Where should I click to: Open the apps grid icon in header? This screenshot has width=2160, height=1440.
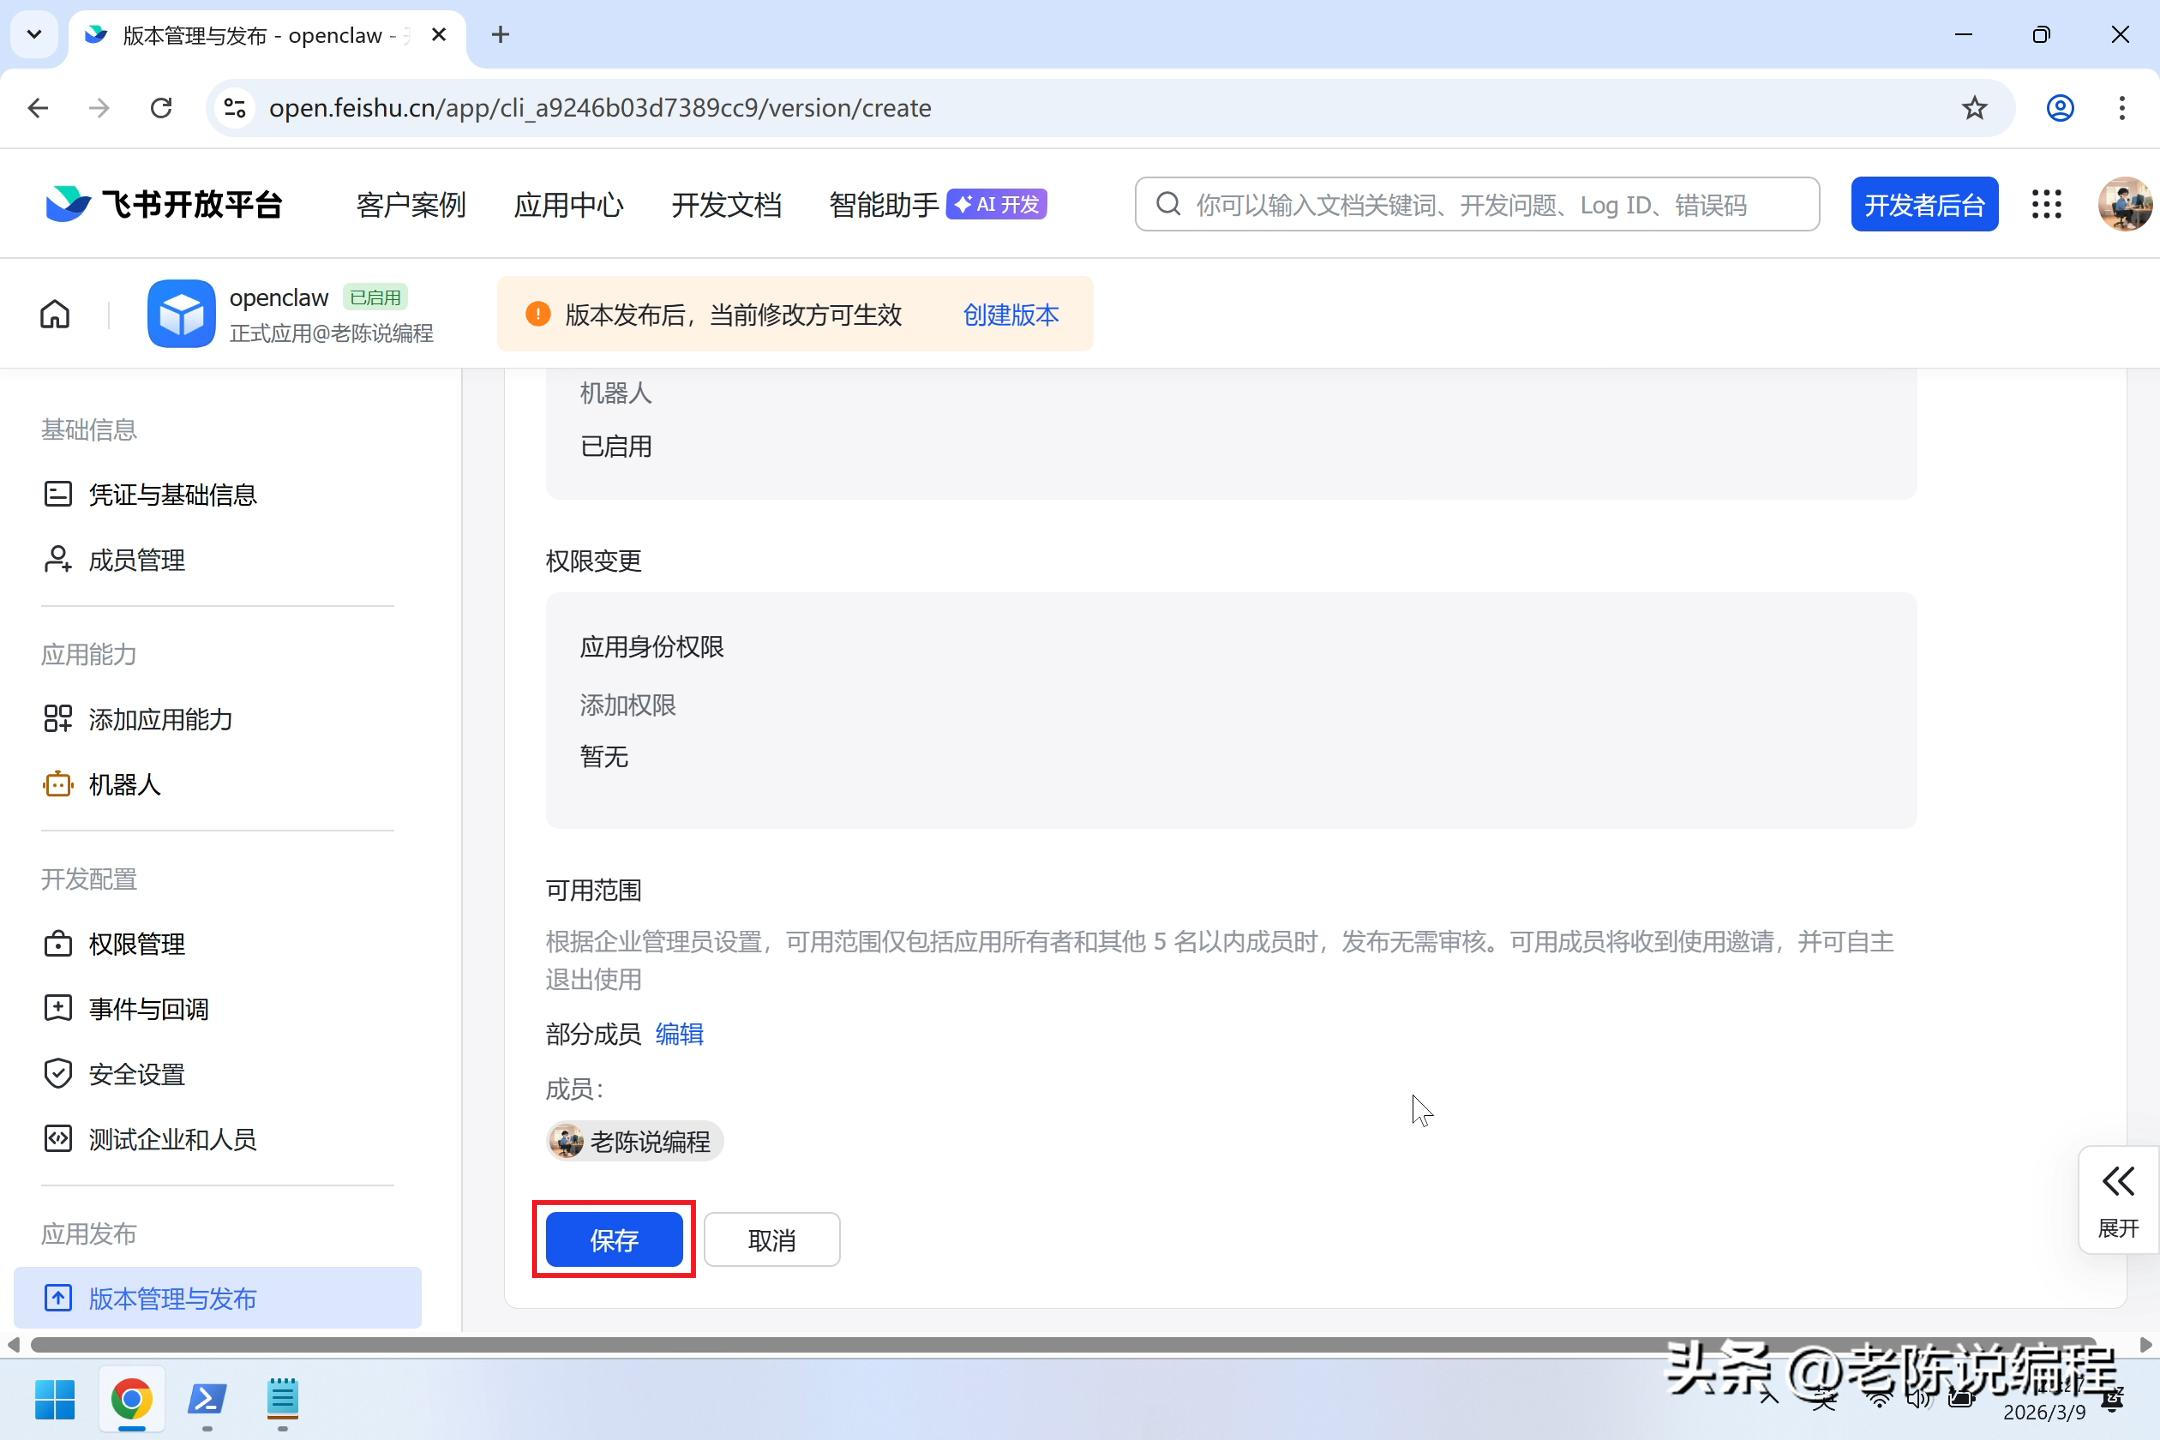click(x=2046, y=205)
